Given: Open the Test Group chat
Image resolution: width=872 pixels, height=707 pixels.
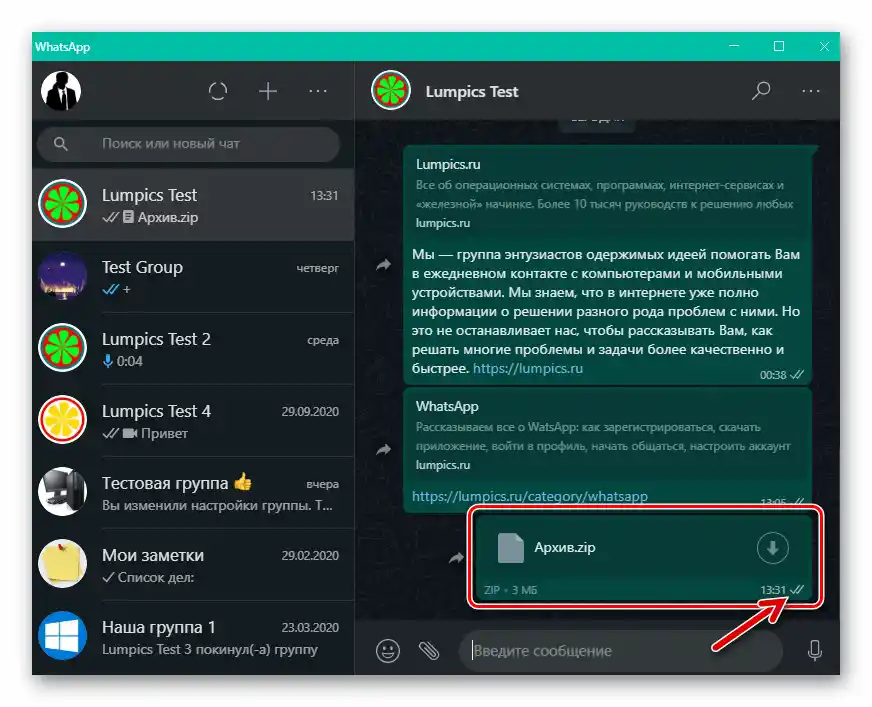Looking at the screenshot, I should (x=193, y=277).
